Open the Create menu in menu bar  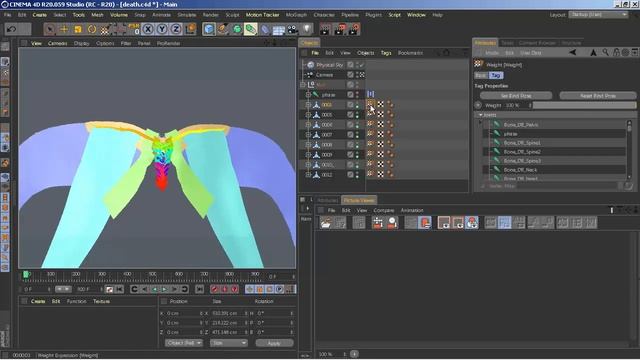pos(40,15)
